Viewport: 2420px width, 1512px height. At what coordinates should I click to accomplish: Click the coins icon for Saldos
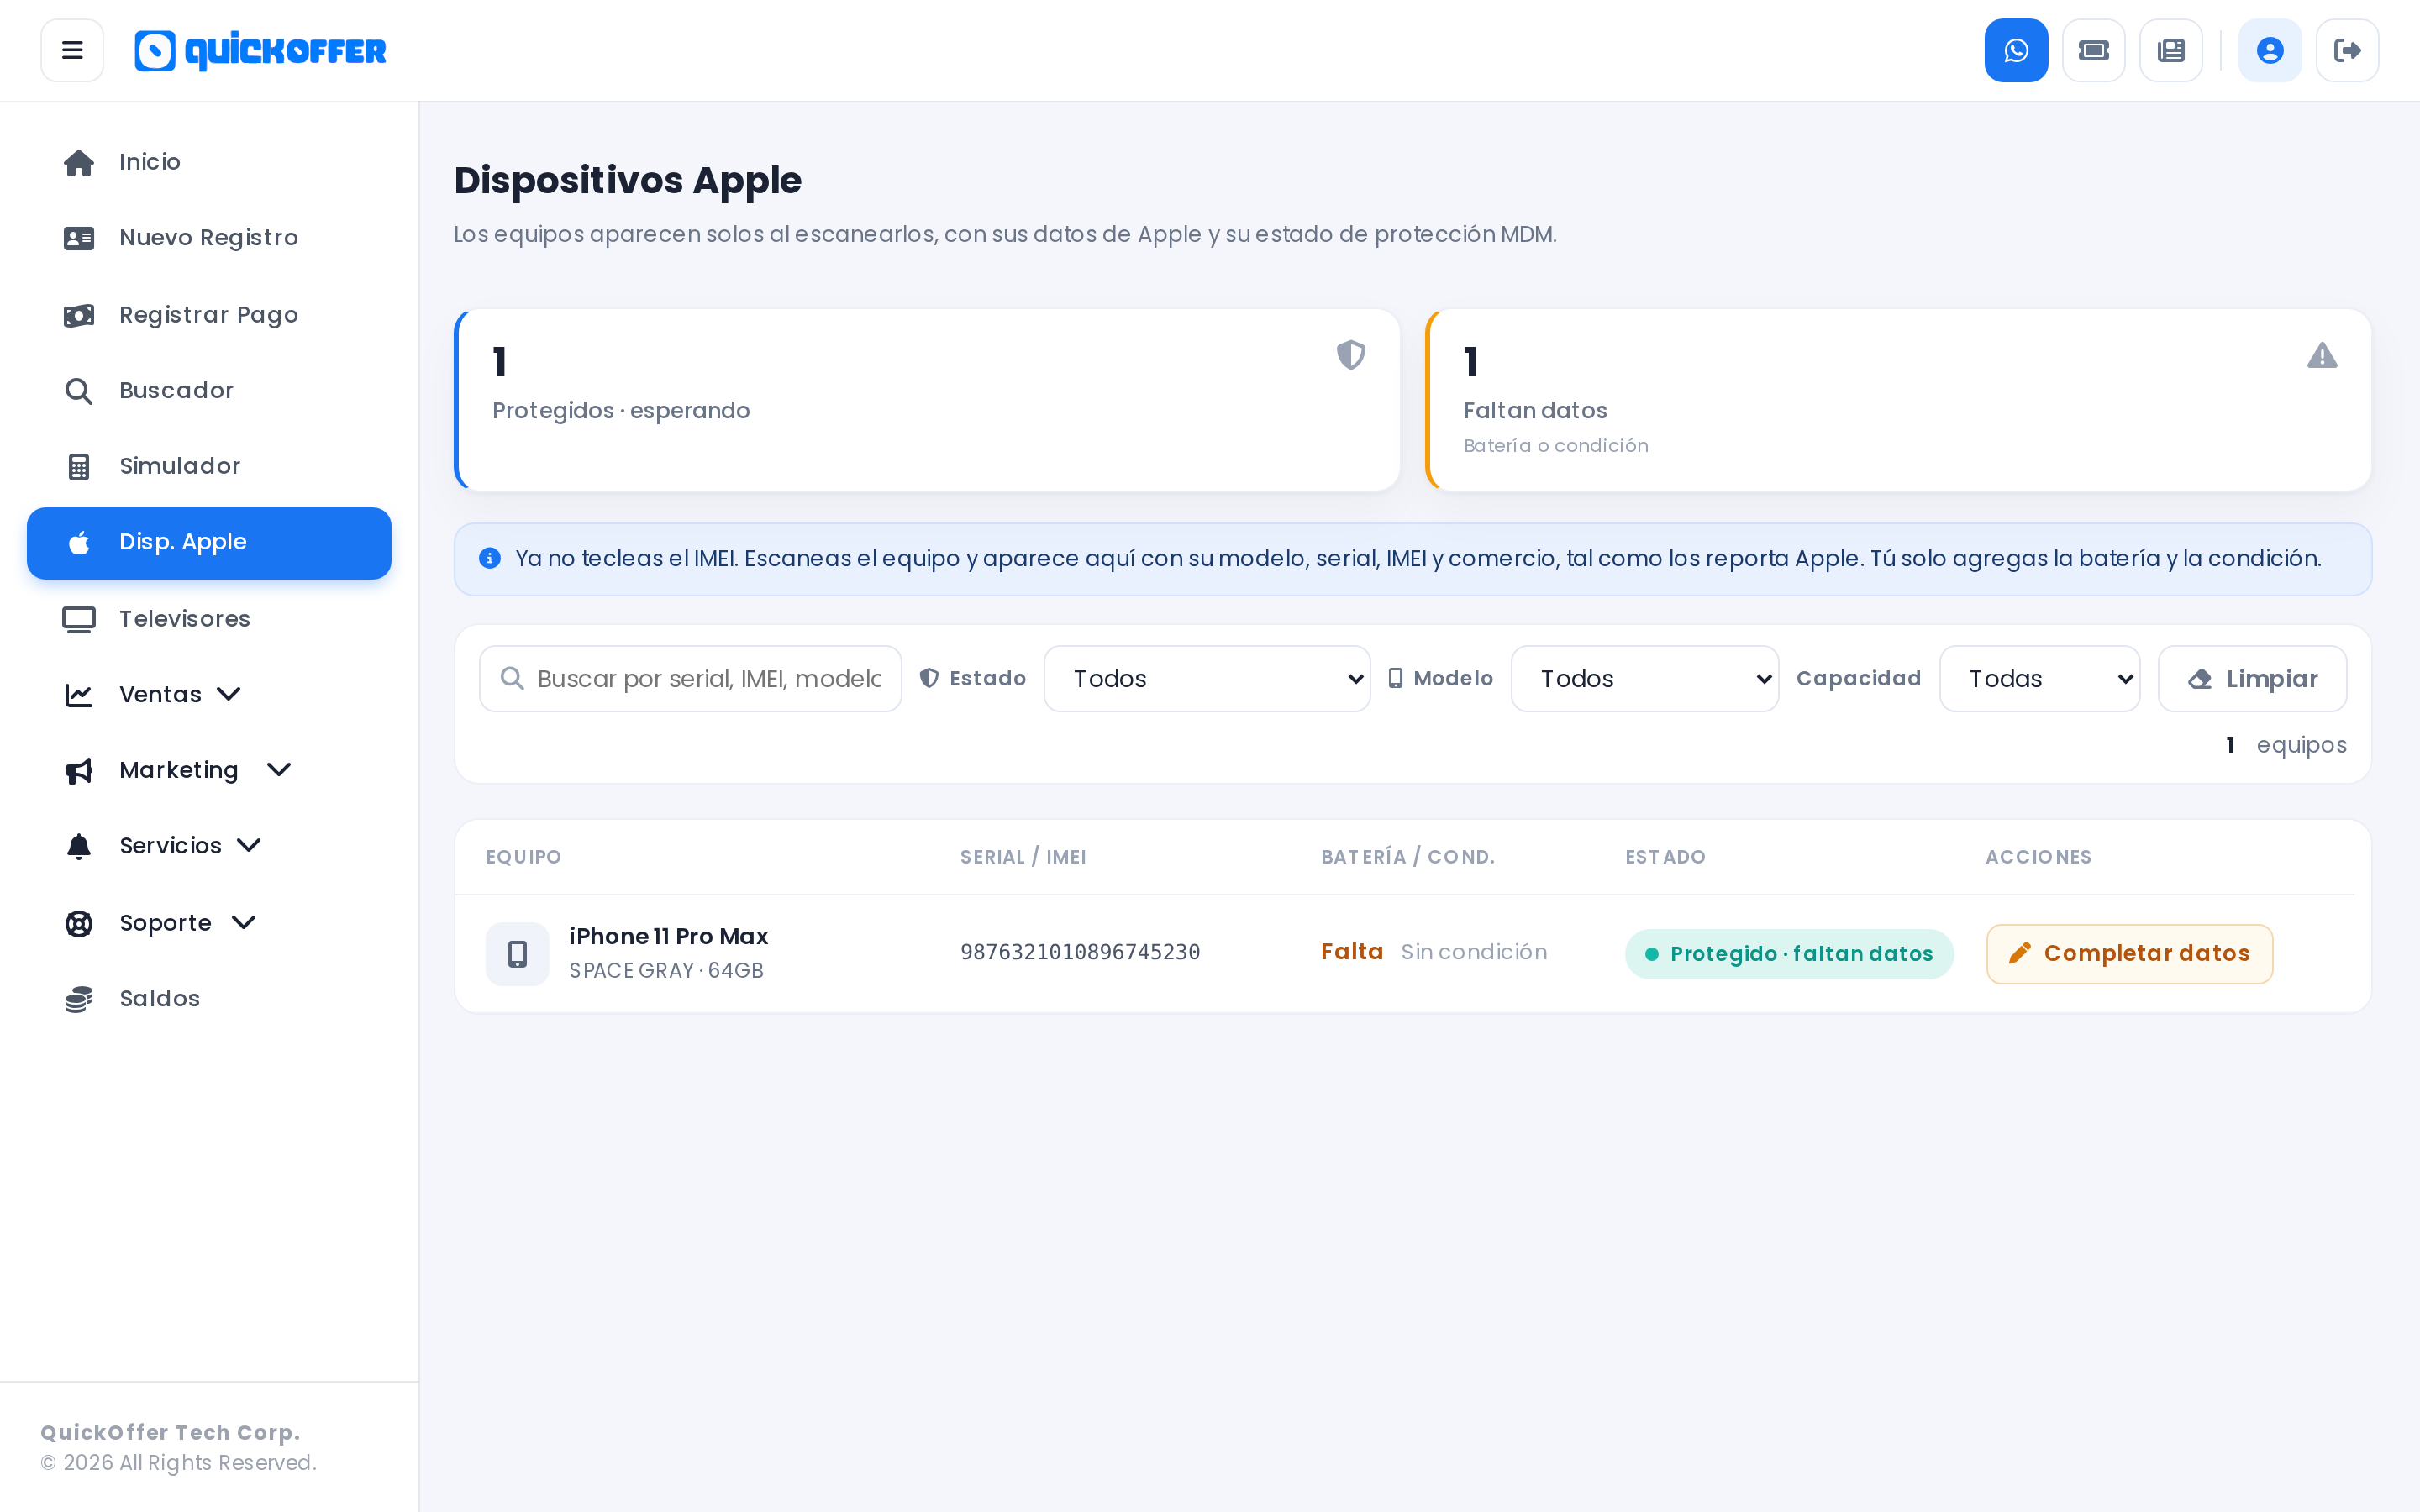click(x=79, y=999)
